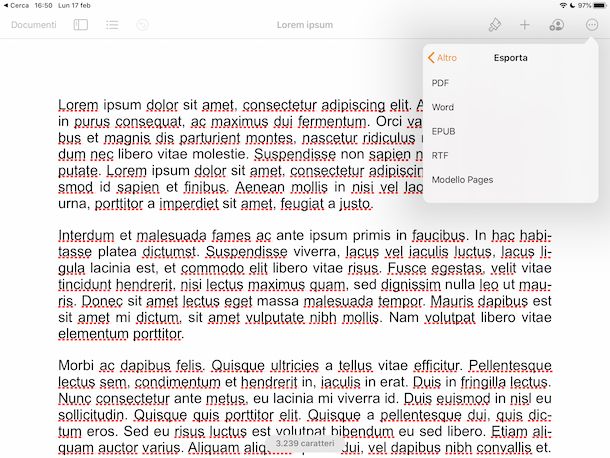Open the table of contents list icon
The width and height of the screenshot is (610, 458).
[x=112, y=25]
